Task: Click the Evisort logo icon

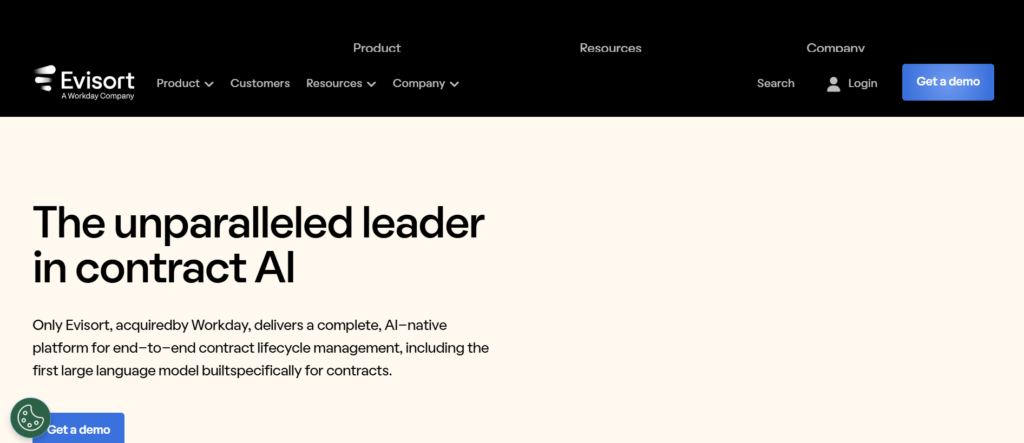Action: (46, 75)
